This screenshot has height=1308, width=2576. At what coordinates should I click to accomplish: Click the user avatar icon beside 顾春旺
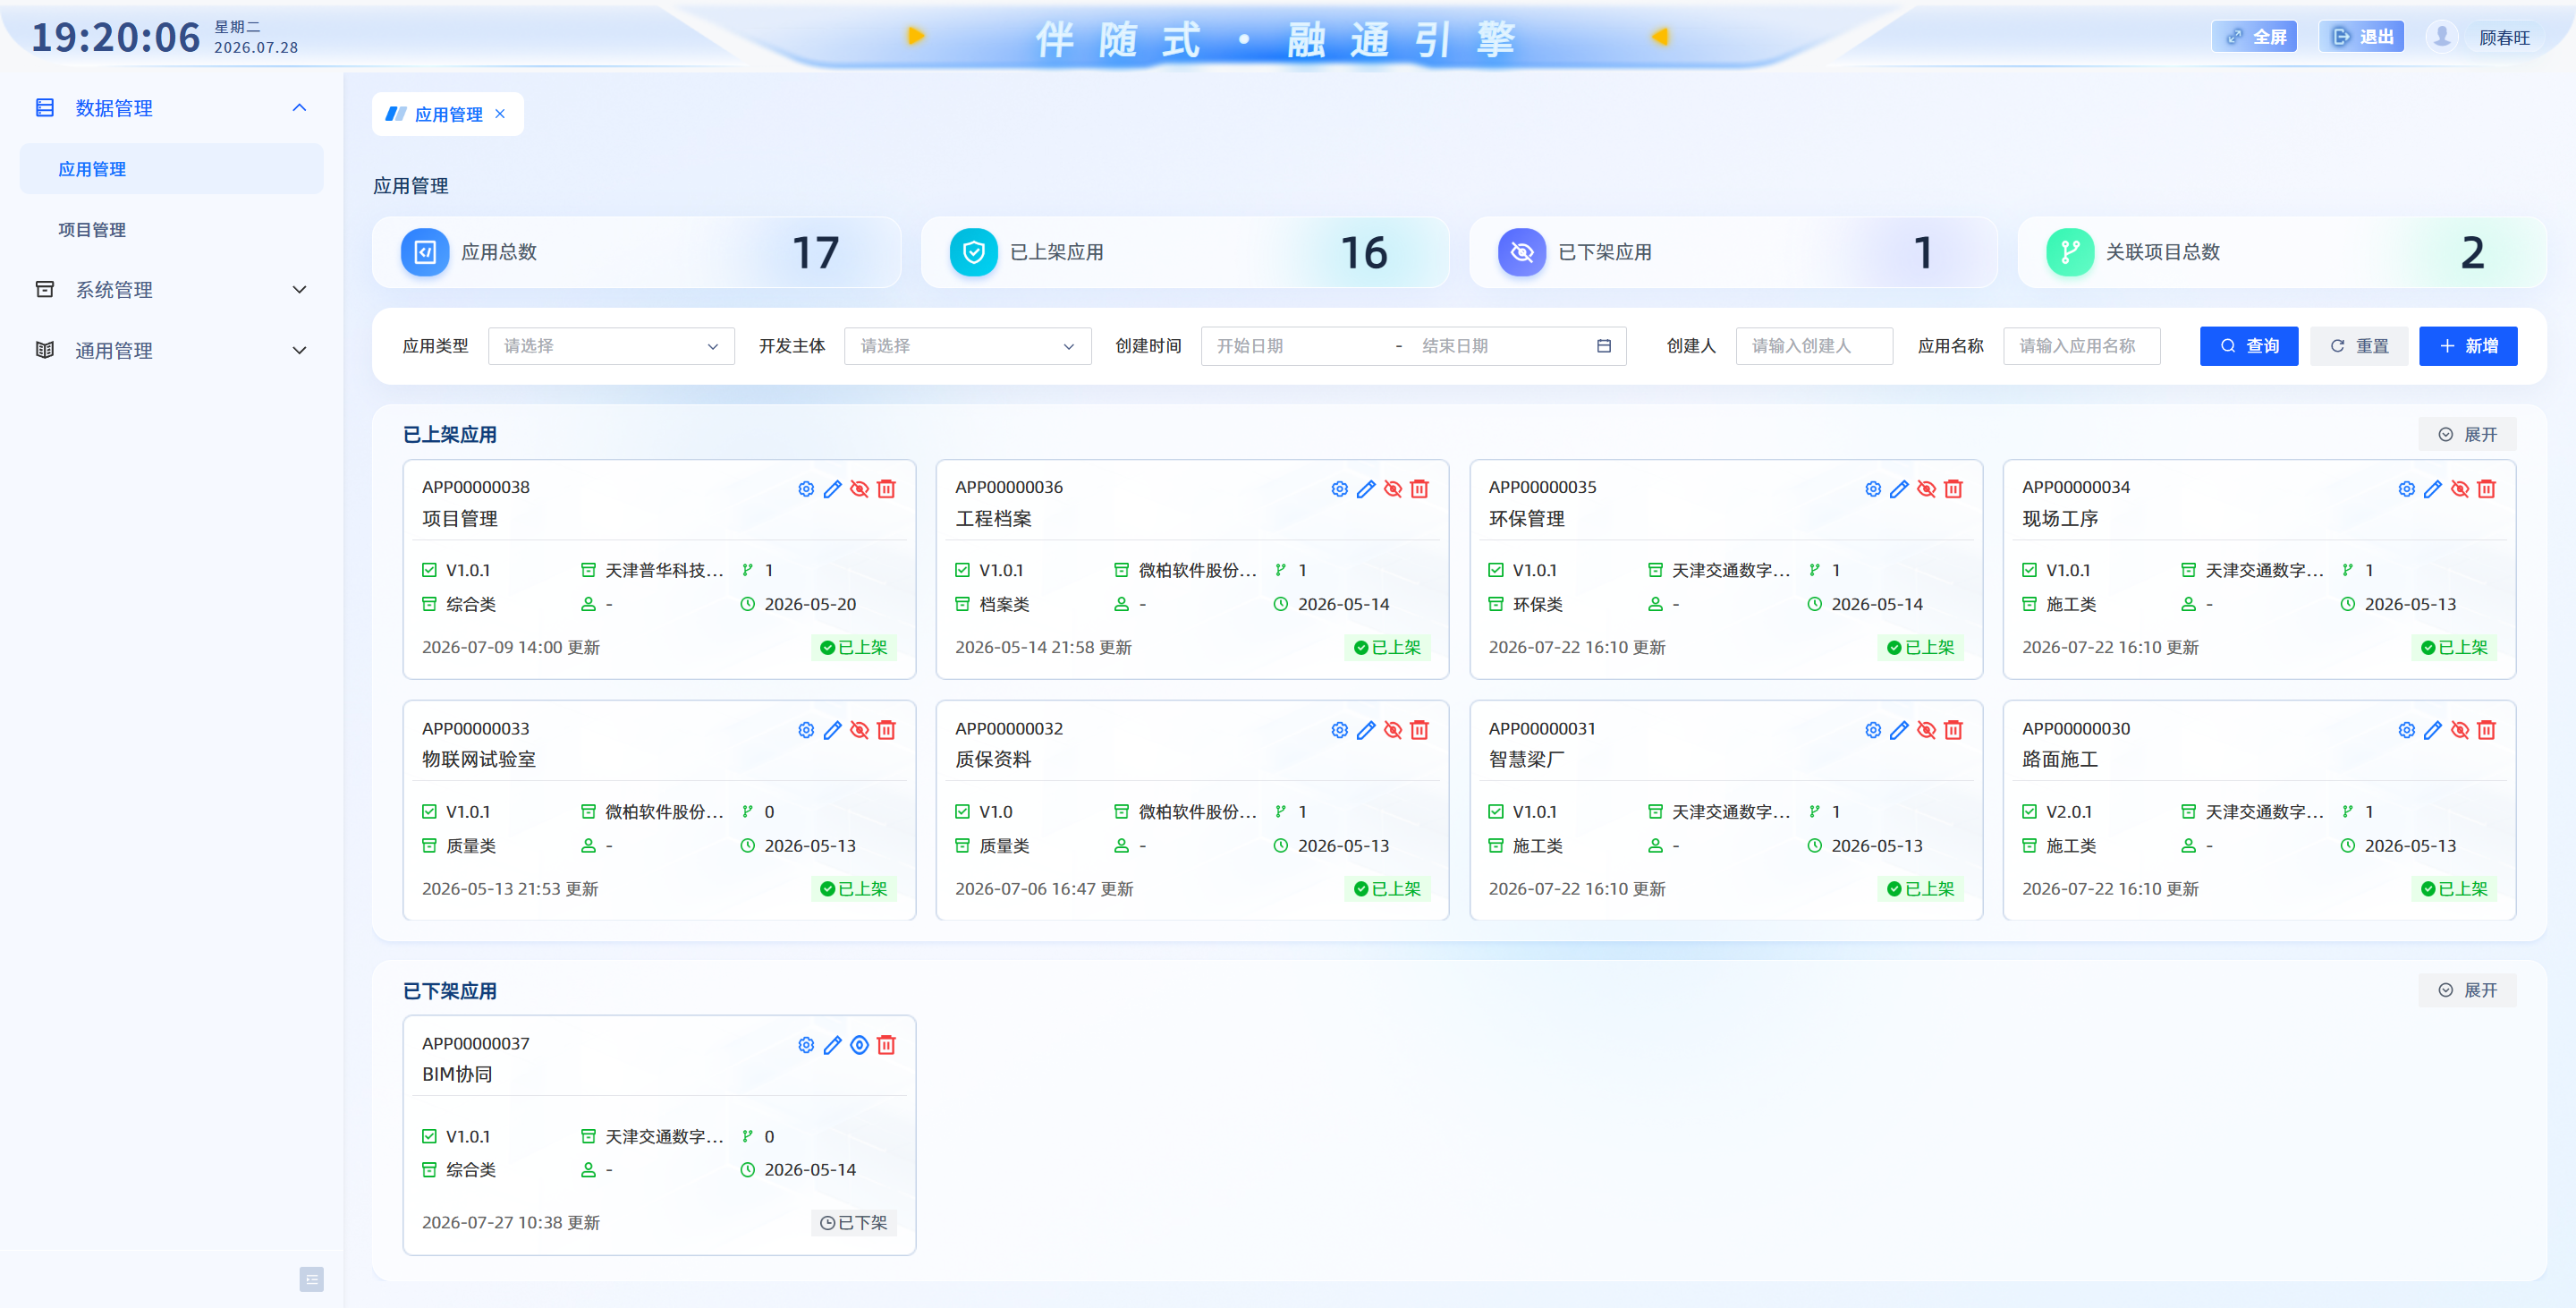(2441, 37)
